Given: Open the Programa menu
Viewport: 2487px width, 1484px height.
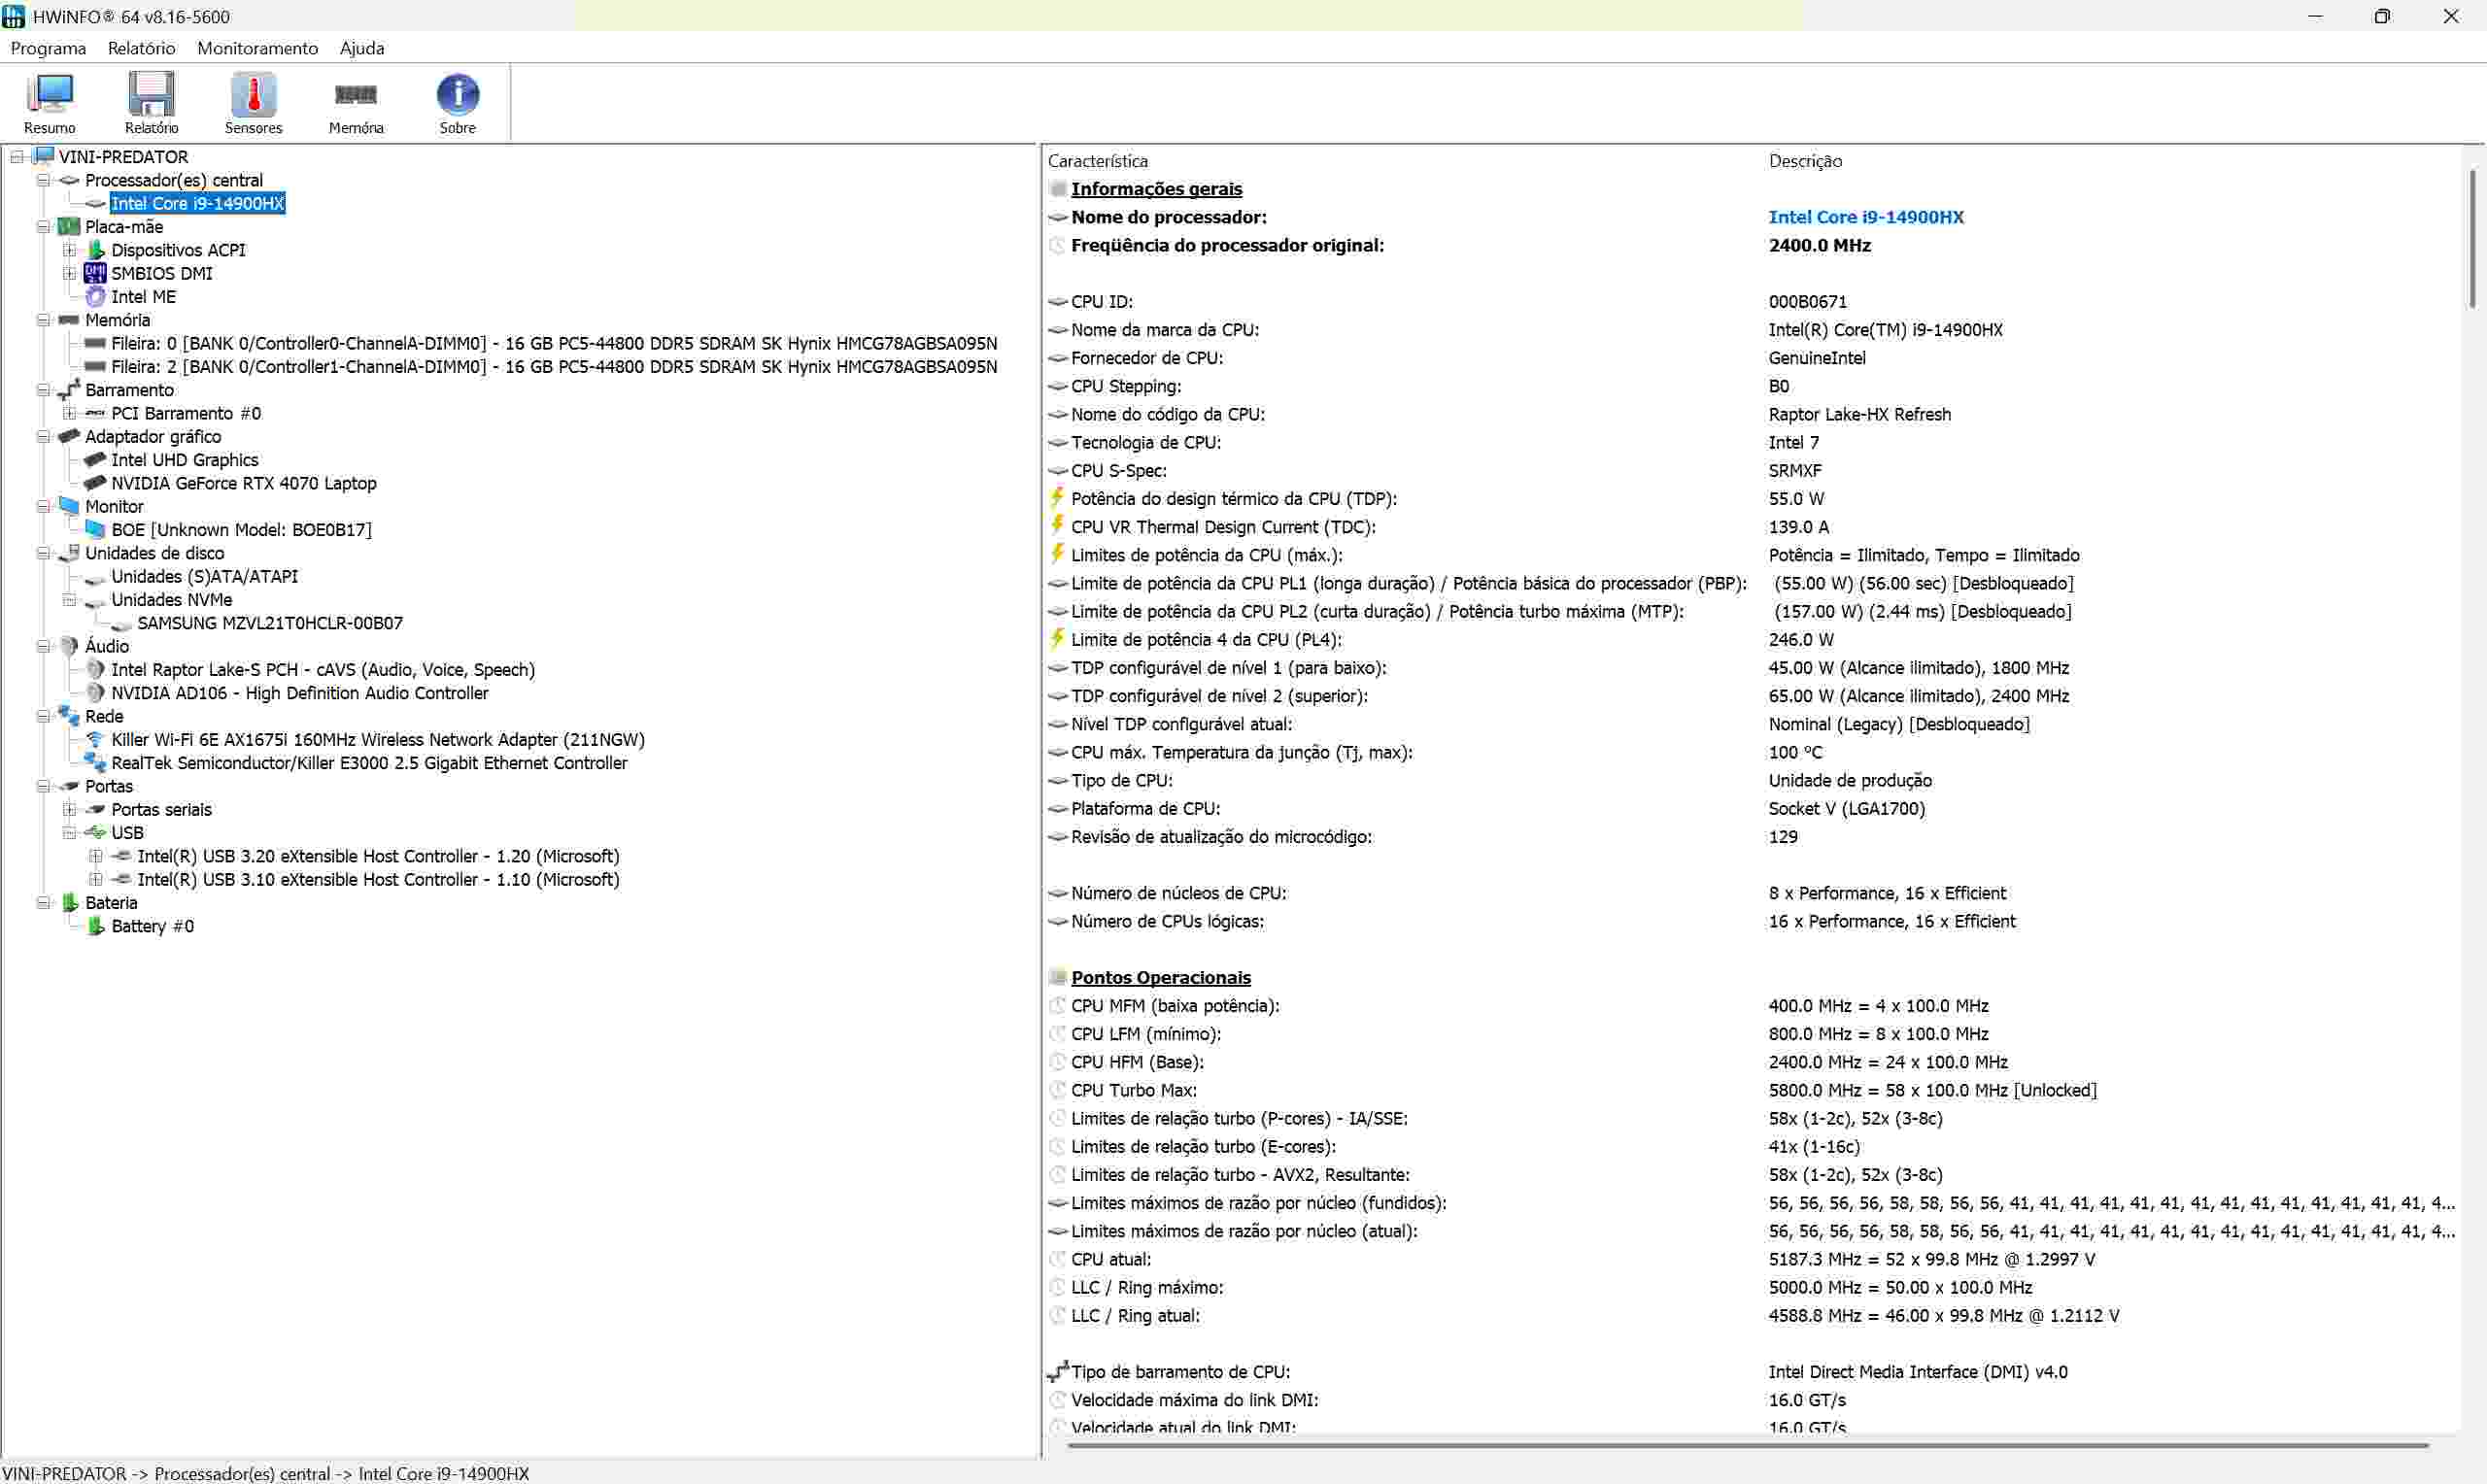Looking at the screenshot, I should point(48,48).
